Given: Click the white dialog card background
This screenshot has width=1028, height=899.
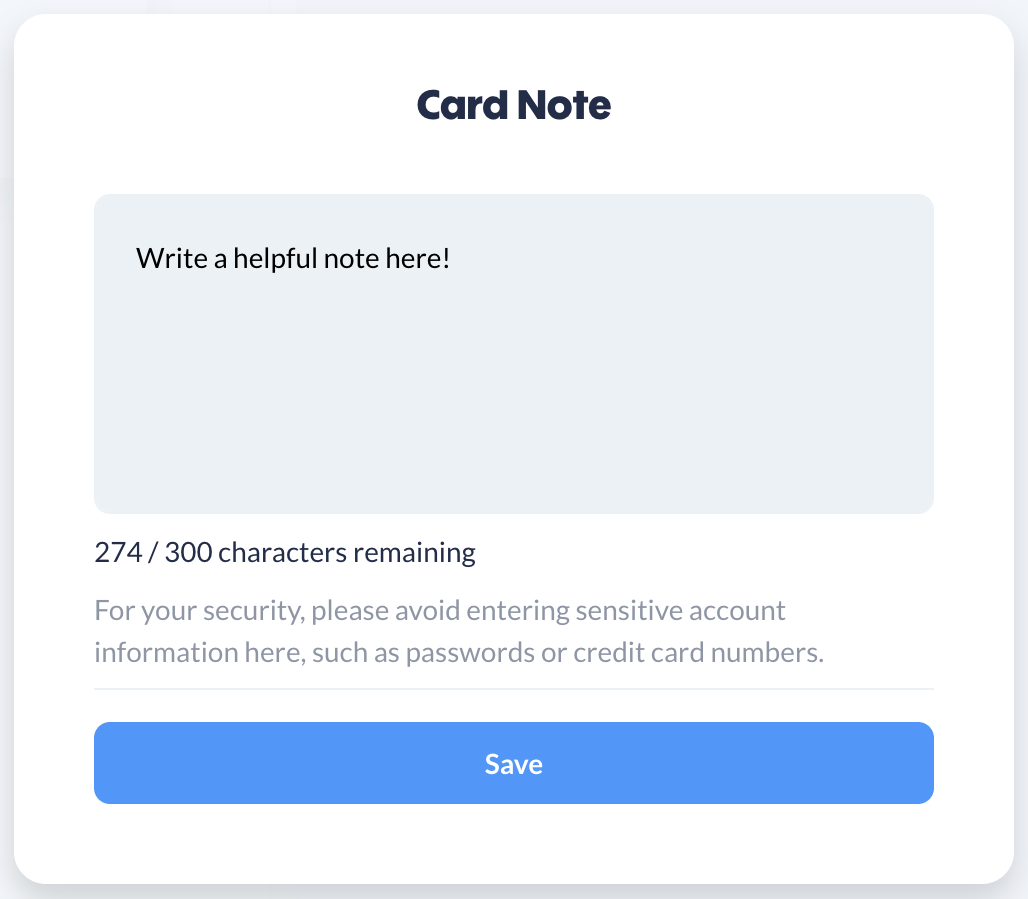Looking at the screenshot, I should coord(514,845).
